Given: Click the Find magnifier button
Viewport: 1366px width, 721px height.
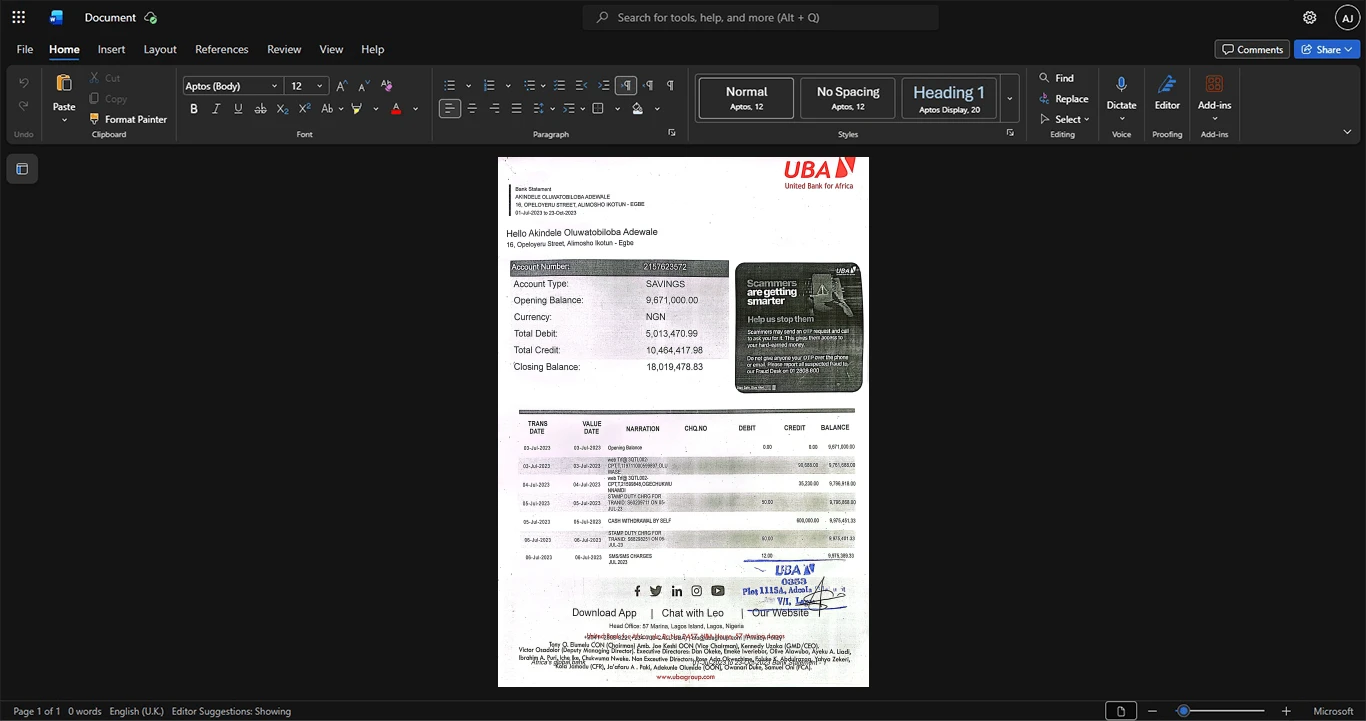Looking at the screenshot, I should (x=1056, y=78).
